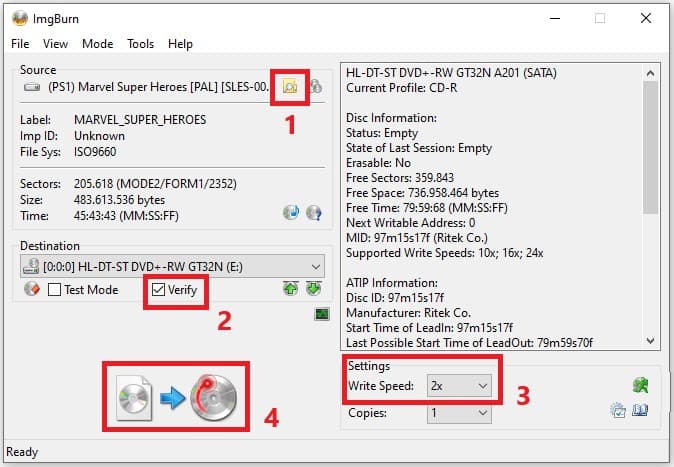Click the small log window monitor icon

(x=321, y=314)
